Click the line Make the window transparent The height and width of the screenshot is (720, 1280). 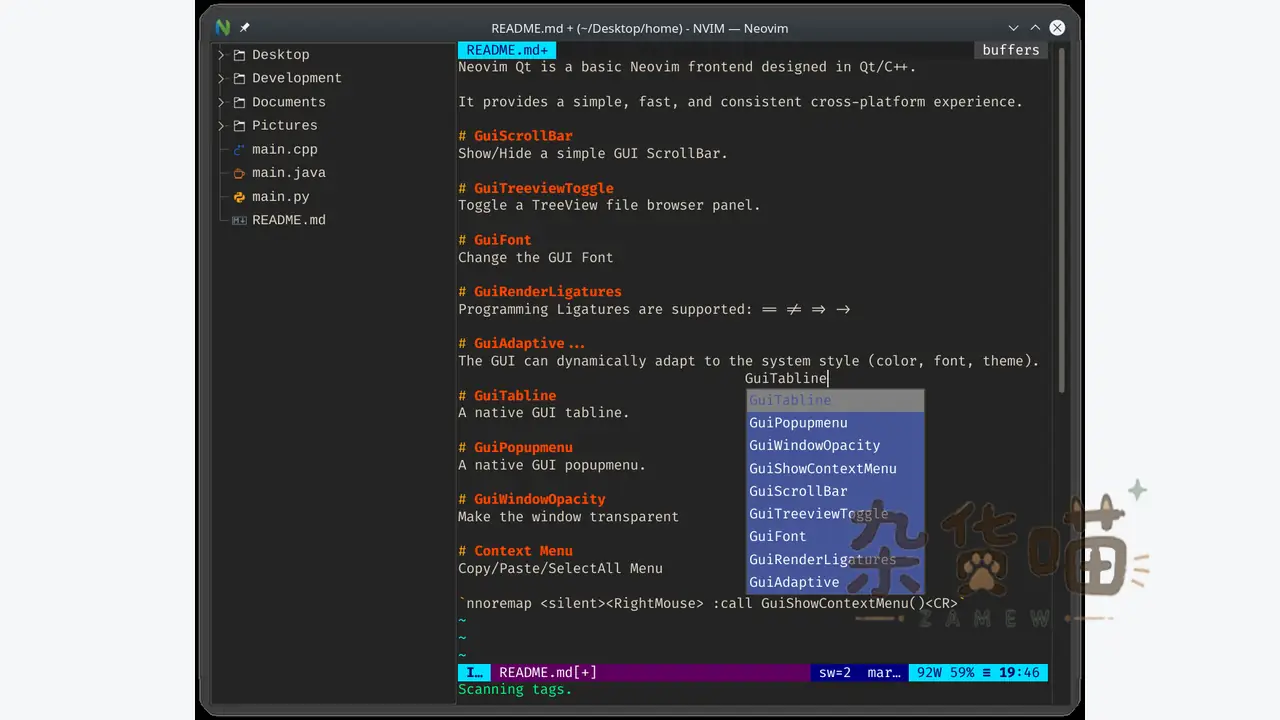point(568,517)
